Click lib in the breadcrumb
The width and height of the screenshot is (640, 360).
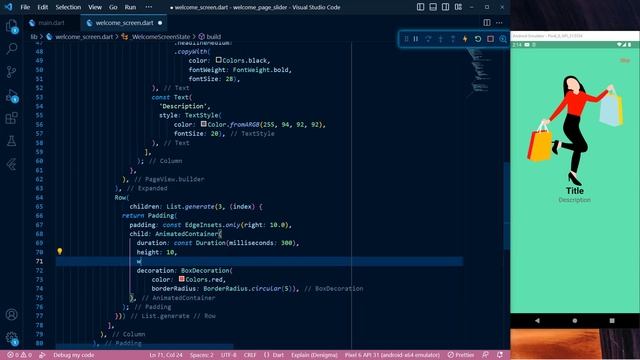coord(34,36)
